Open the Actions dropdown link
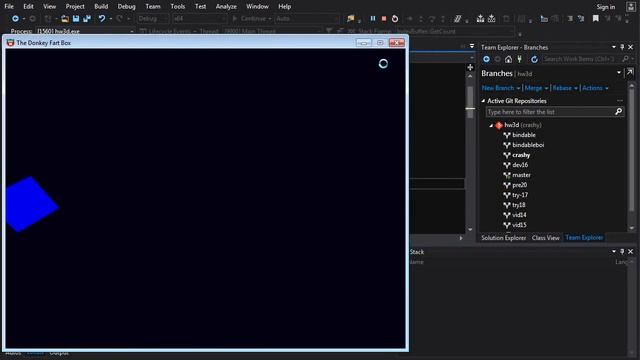The height and width of the screenshot is (360, 640). [x=595, y=88]
